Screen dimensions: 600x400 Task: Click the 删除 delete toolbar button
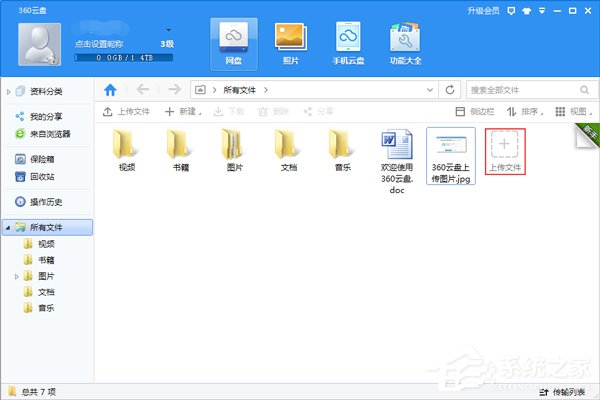pyautogui.click(x=273, y=111)
